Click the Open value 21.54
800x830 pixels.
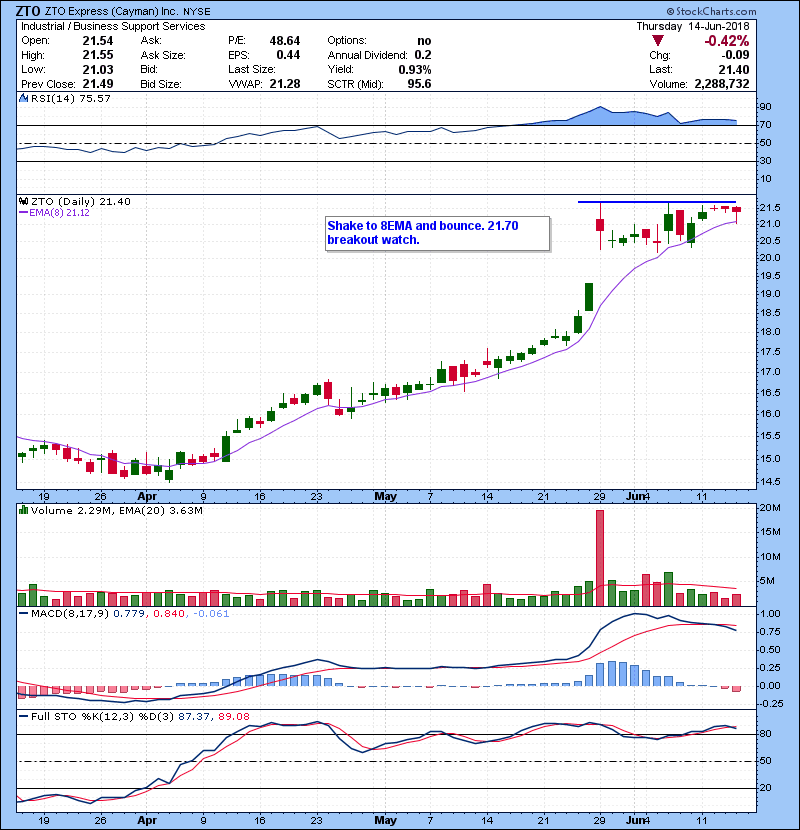[98, 41]
